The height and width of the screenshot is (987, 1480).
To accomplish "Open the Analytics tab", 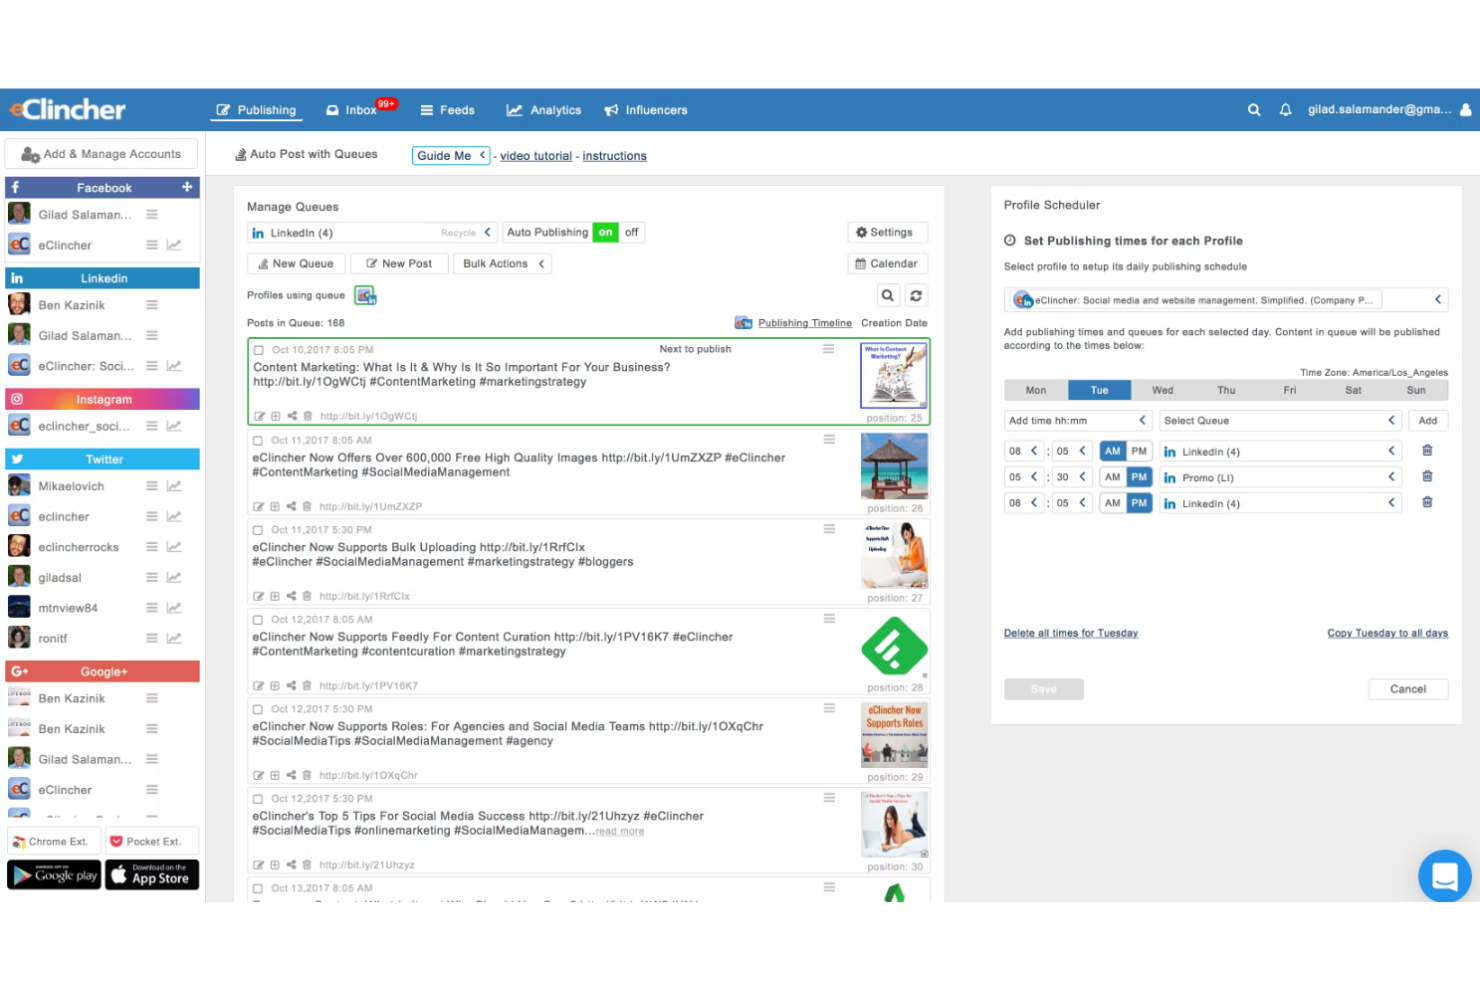I will pyautogui.click(x=544, y=110).
